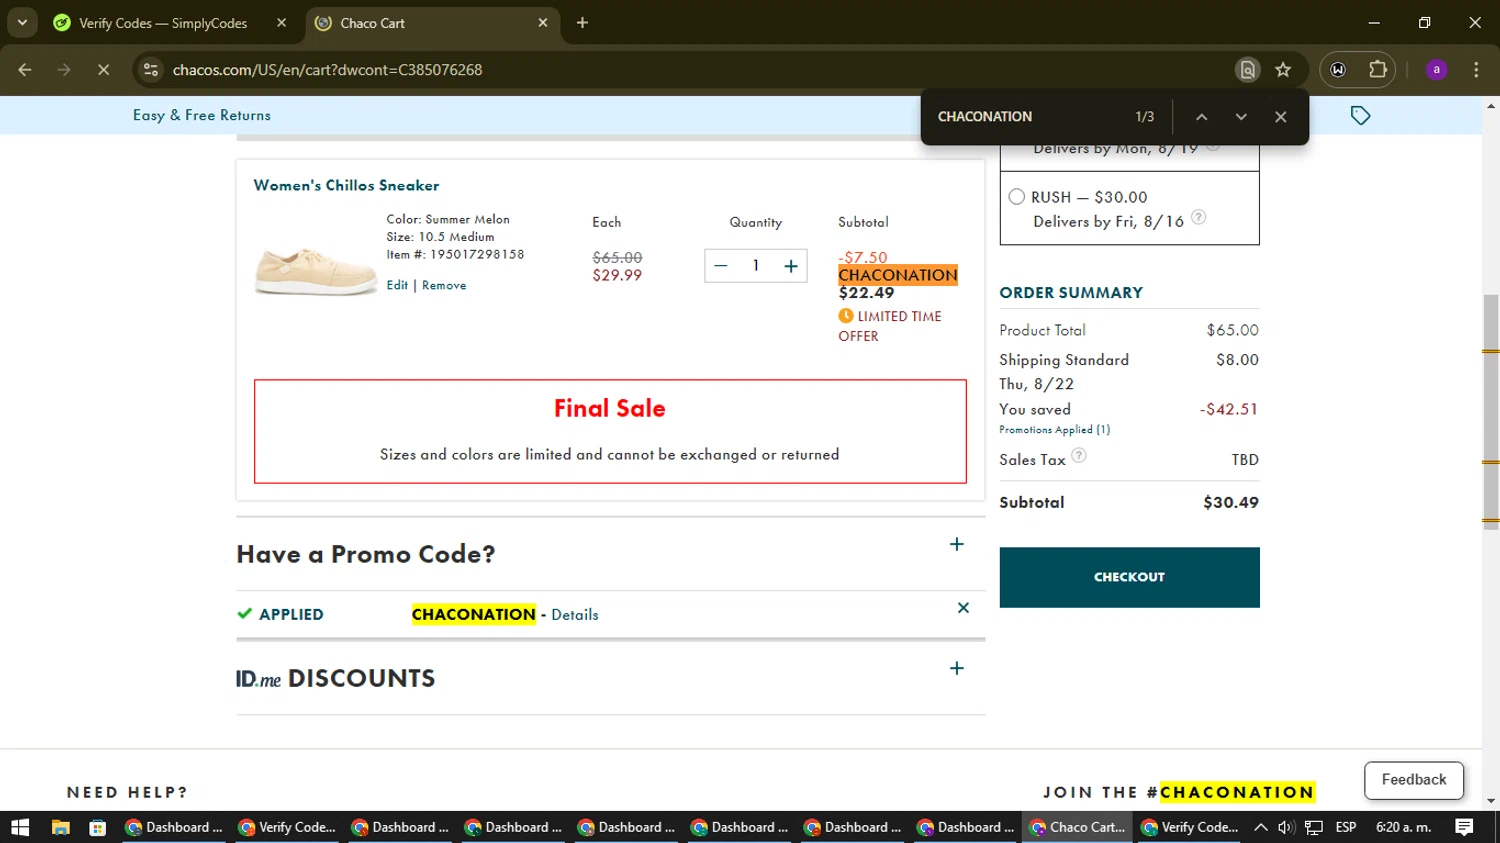Open Women's Chillos Sneaker product link

pyautogui.click(x=346, y=185)
